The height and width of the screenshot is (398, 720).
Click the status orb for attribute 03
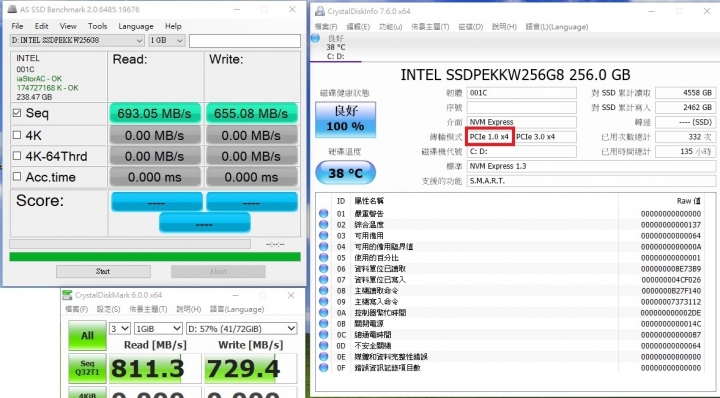pos(324,235)
